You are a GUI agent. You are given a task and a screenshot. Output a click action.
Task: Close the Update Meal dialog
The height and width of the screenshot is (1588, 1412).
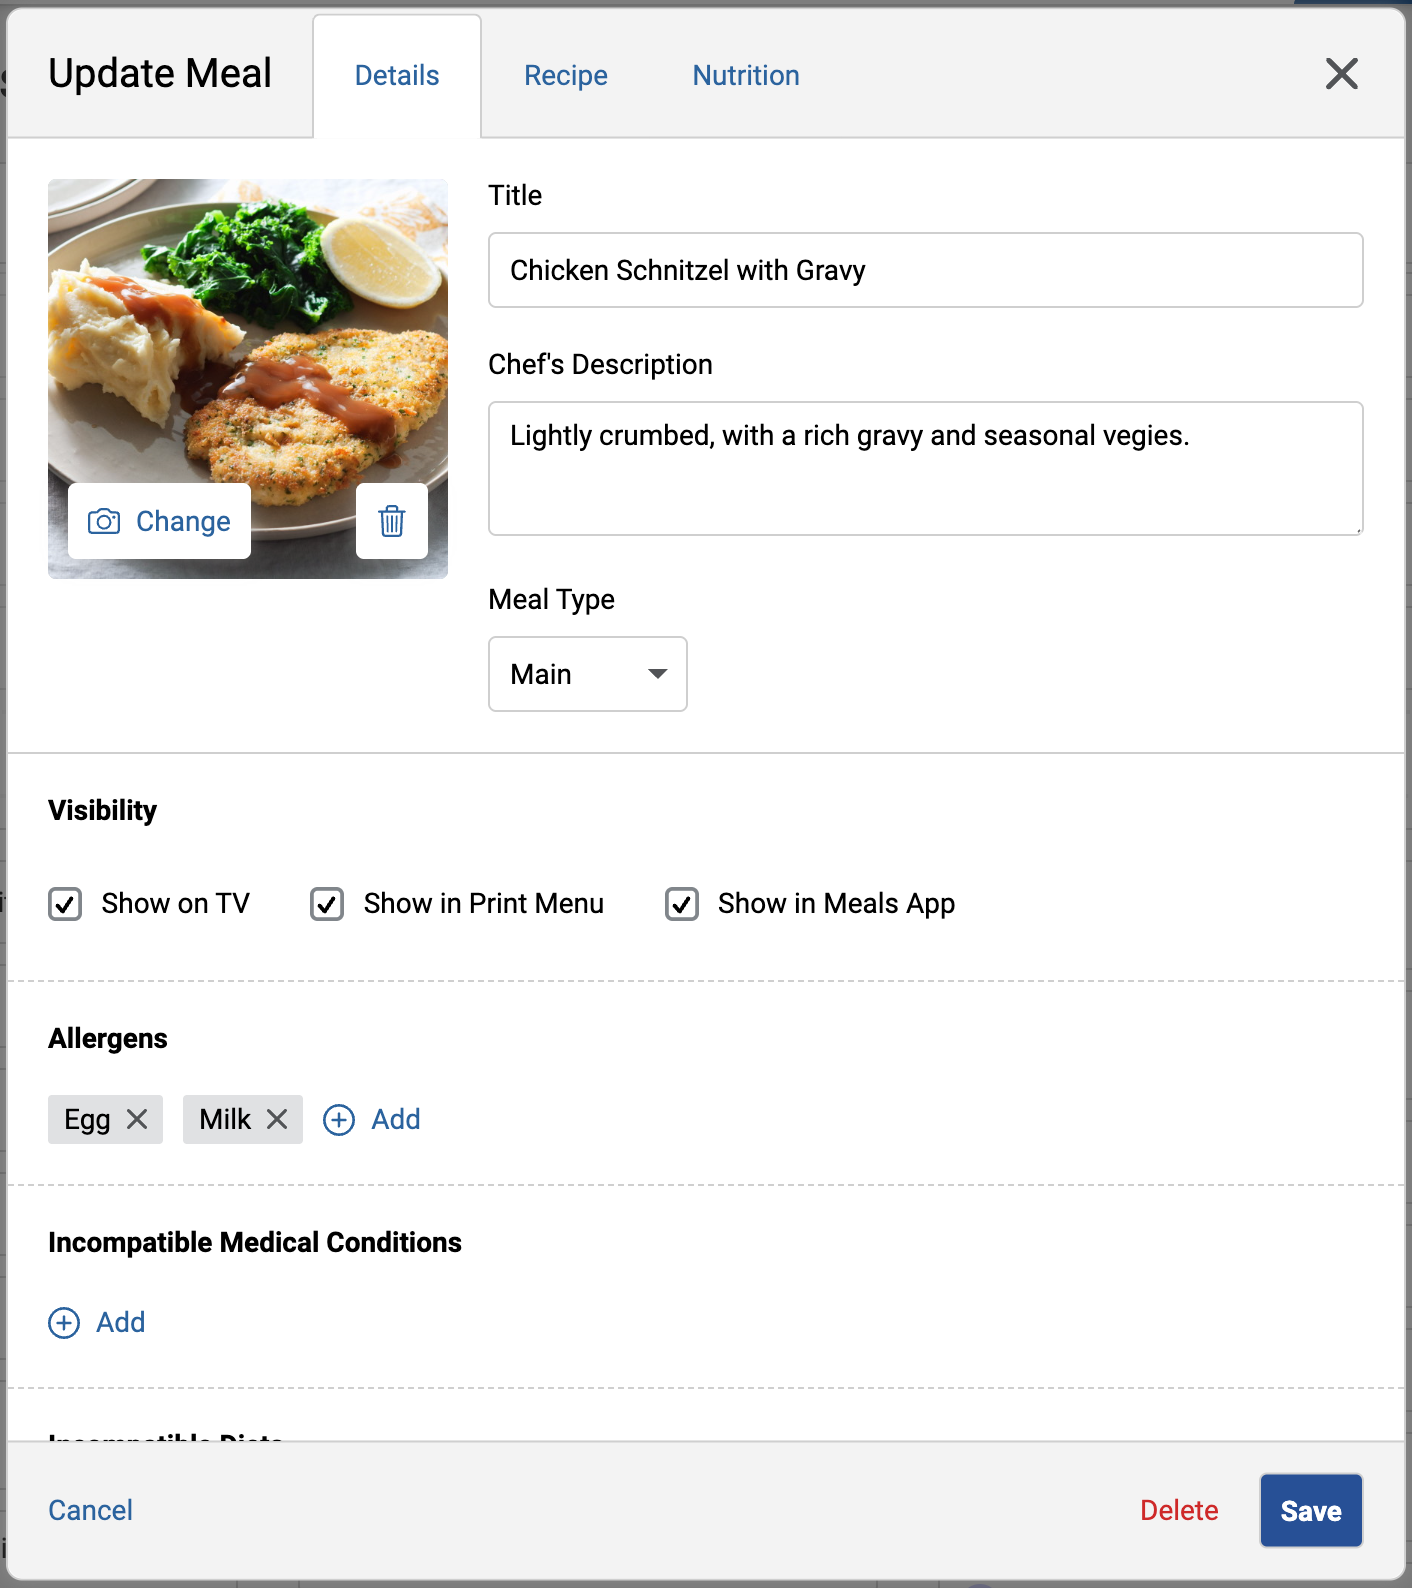[x=1341, y=73]
